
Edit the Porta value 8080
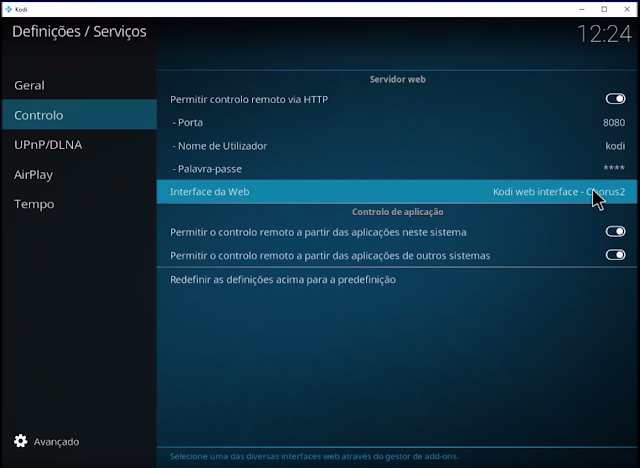(613, 122)
